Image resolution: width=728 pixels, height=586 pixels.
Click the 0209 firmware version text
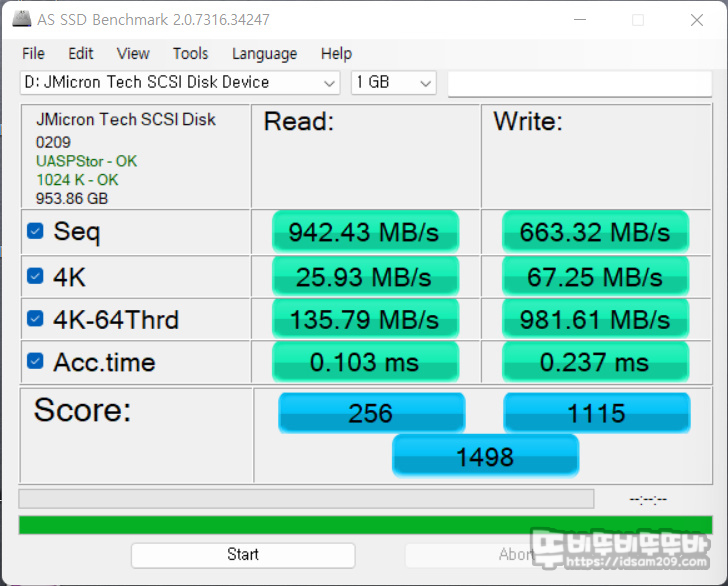click(x=53, y=142)
